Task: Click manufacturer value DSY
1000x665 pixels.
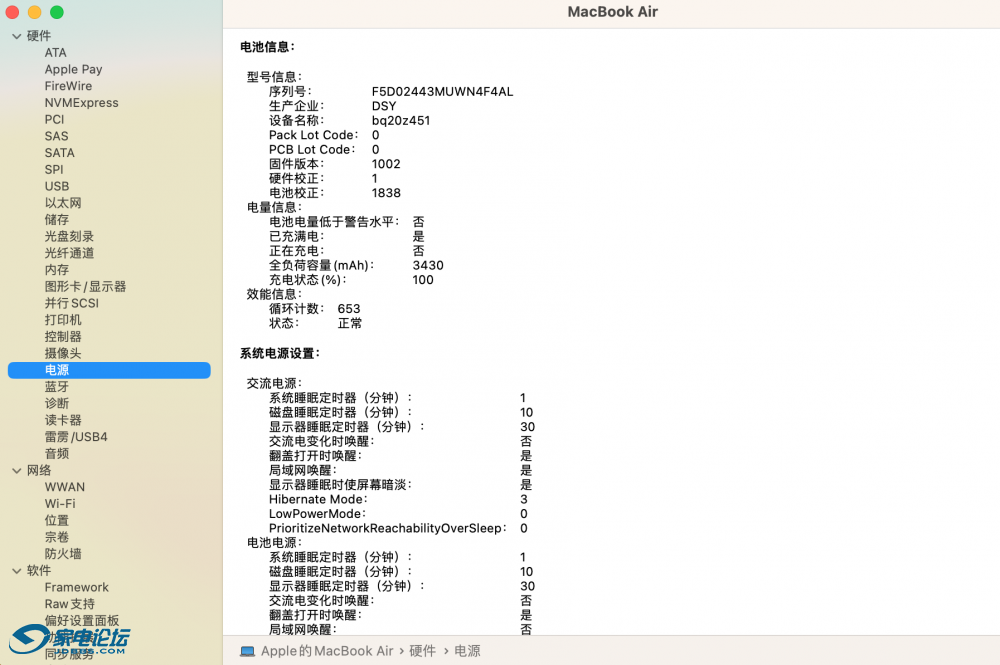Action: pos(384,106)
